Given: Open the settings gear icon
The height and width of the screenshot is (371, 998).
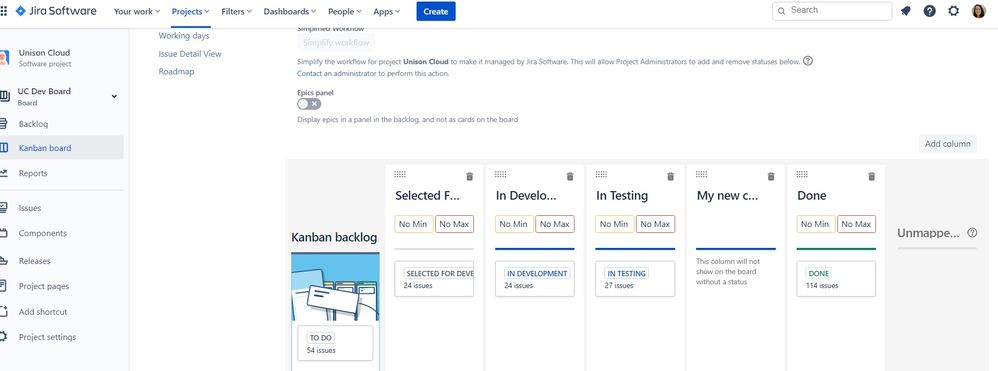Looking at the screenshot, I should 953,11.
